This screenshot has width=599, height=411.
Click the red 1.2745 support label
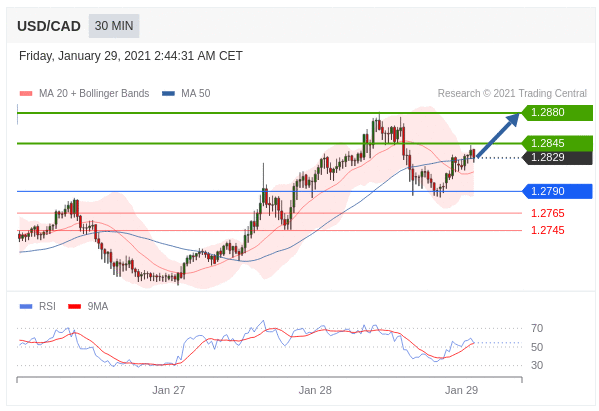click(x=547, y=230)
